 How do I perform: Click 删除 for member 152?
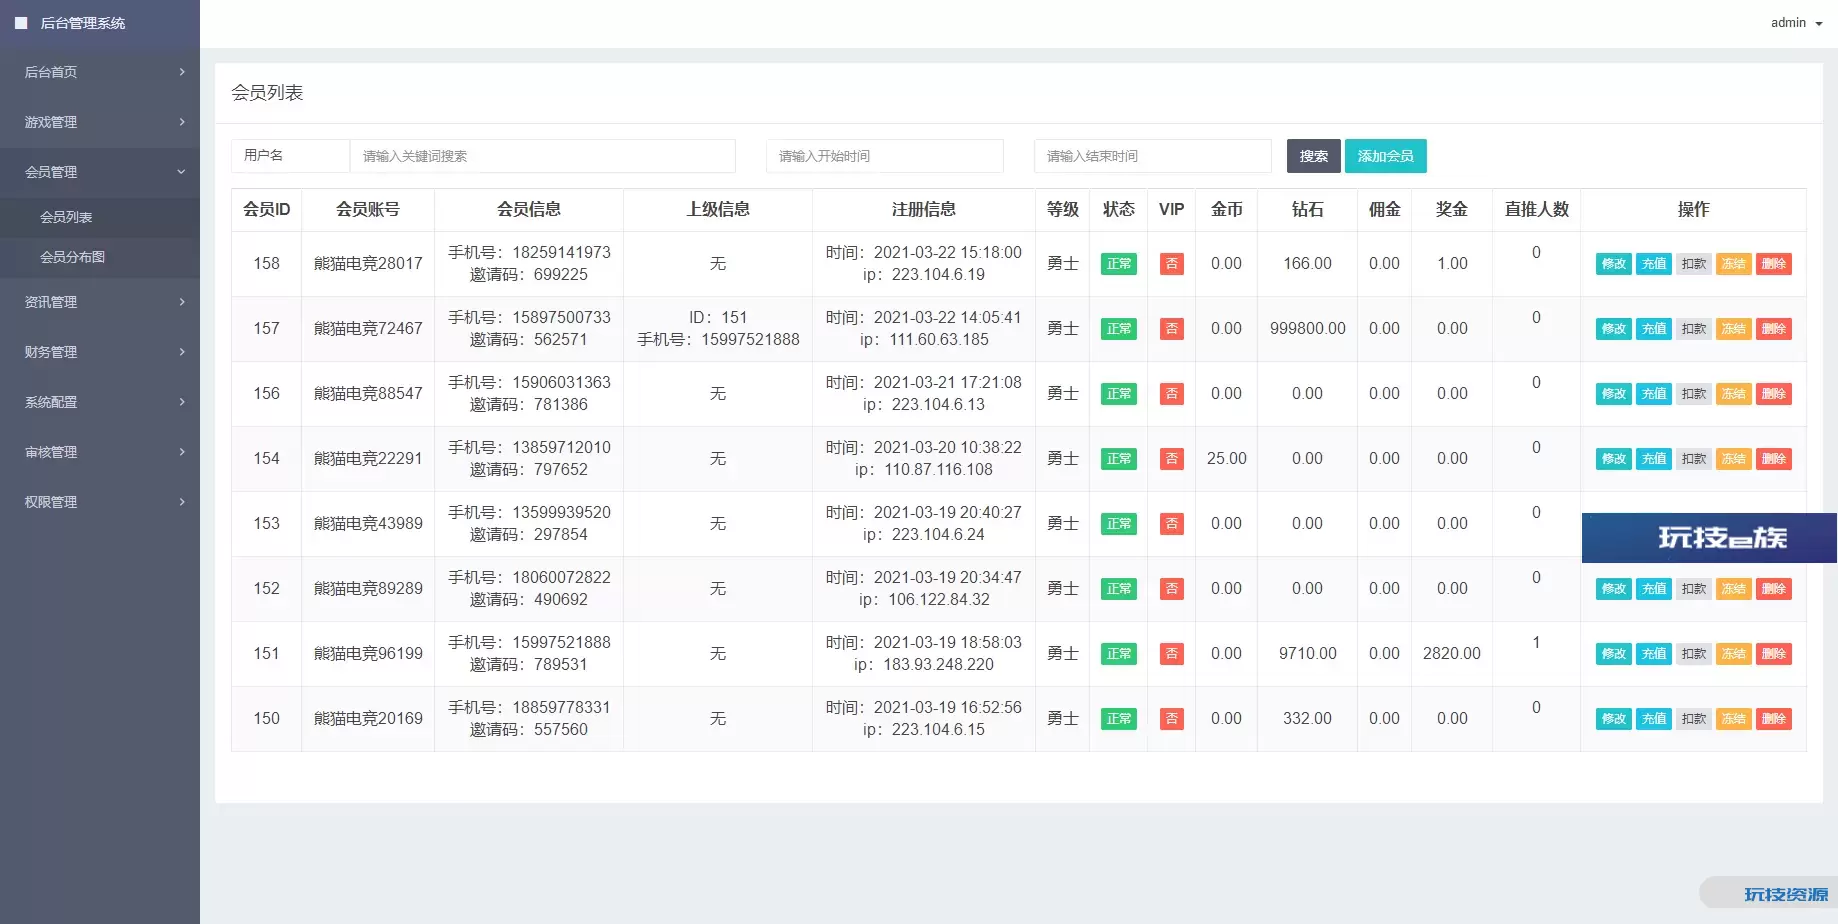tap(1773, 589)
